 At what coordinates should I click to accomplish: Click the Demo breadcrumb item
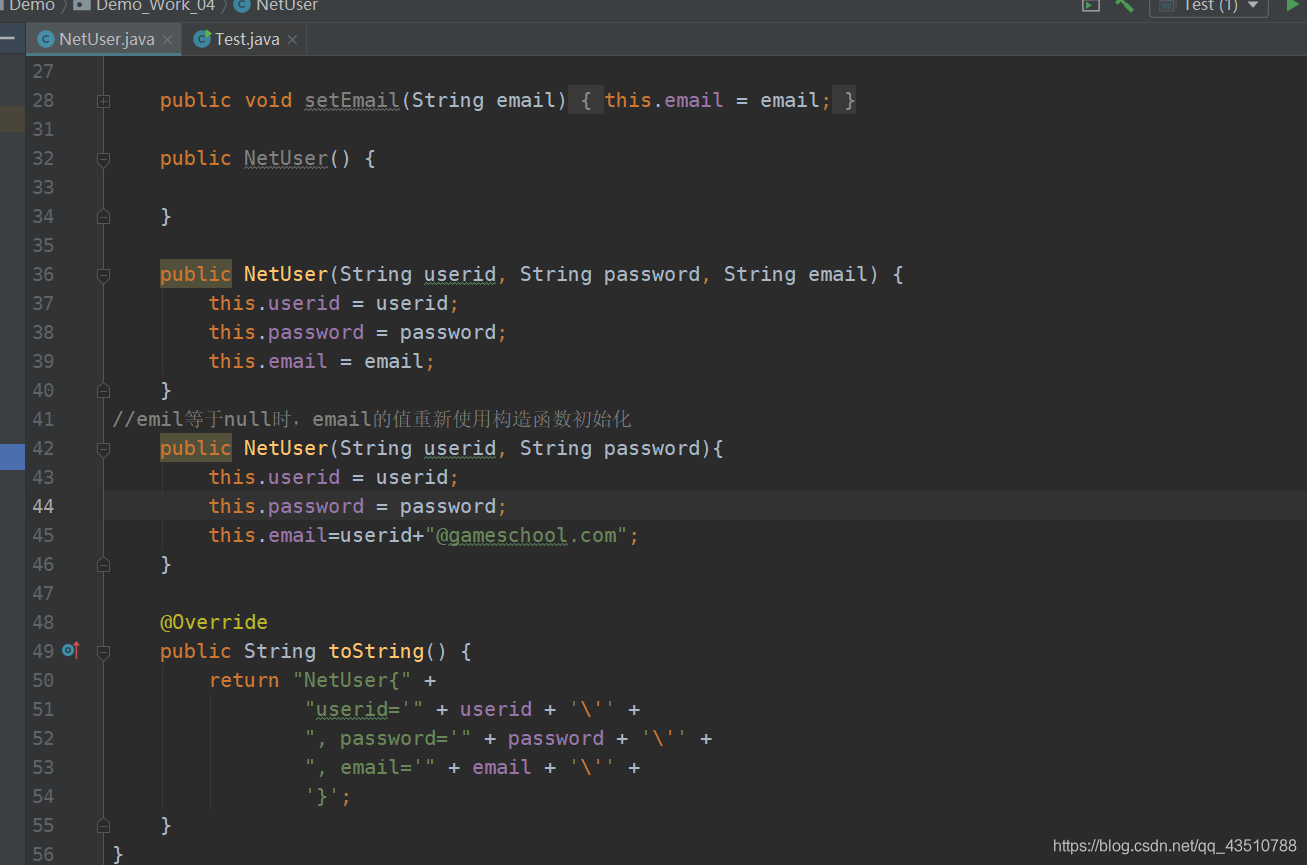(31, 6)
